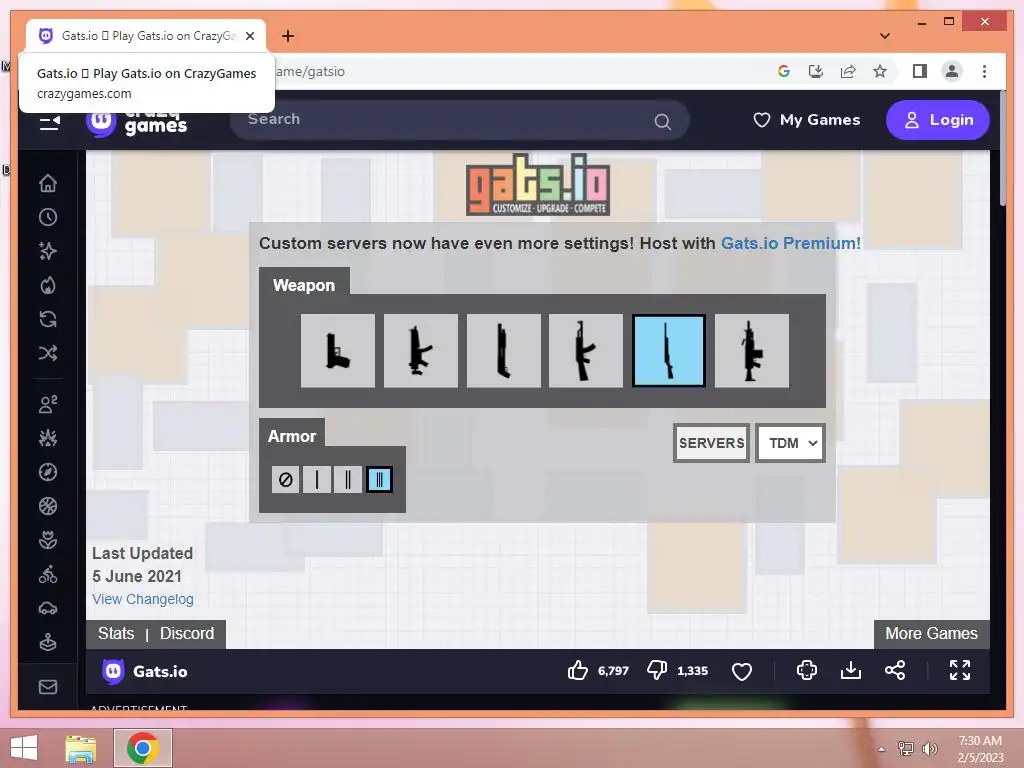Click the search magnifier icon

click(662, 121)
